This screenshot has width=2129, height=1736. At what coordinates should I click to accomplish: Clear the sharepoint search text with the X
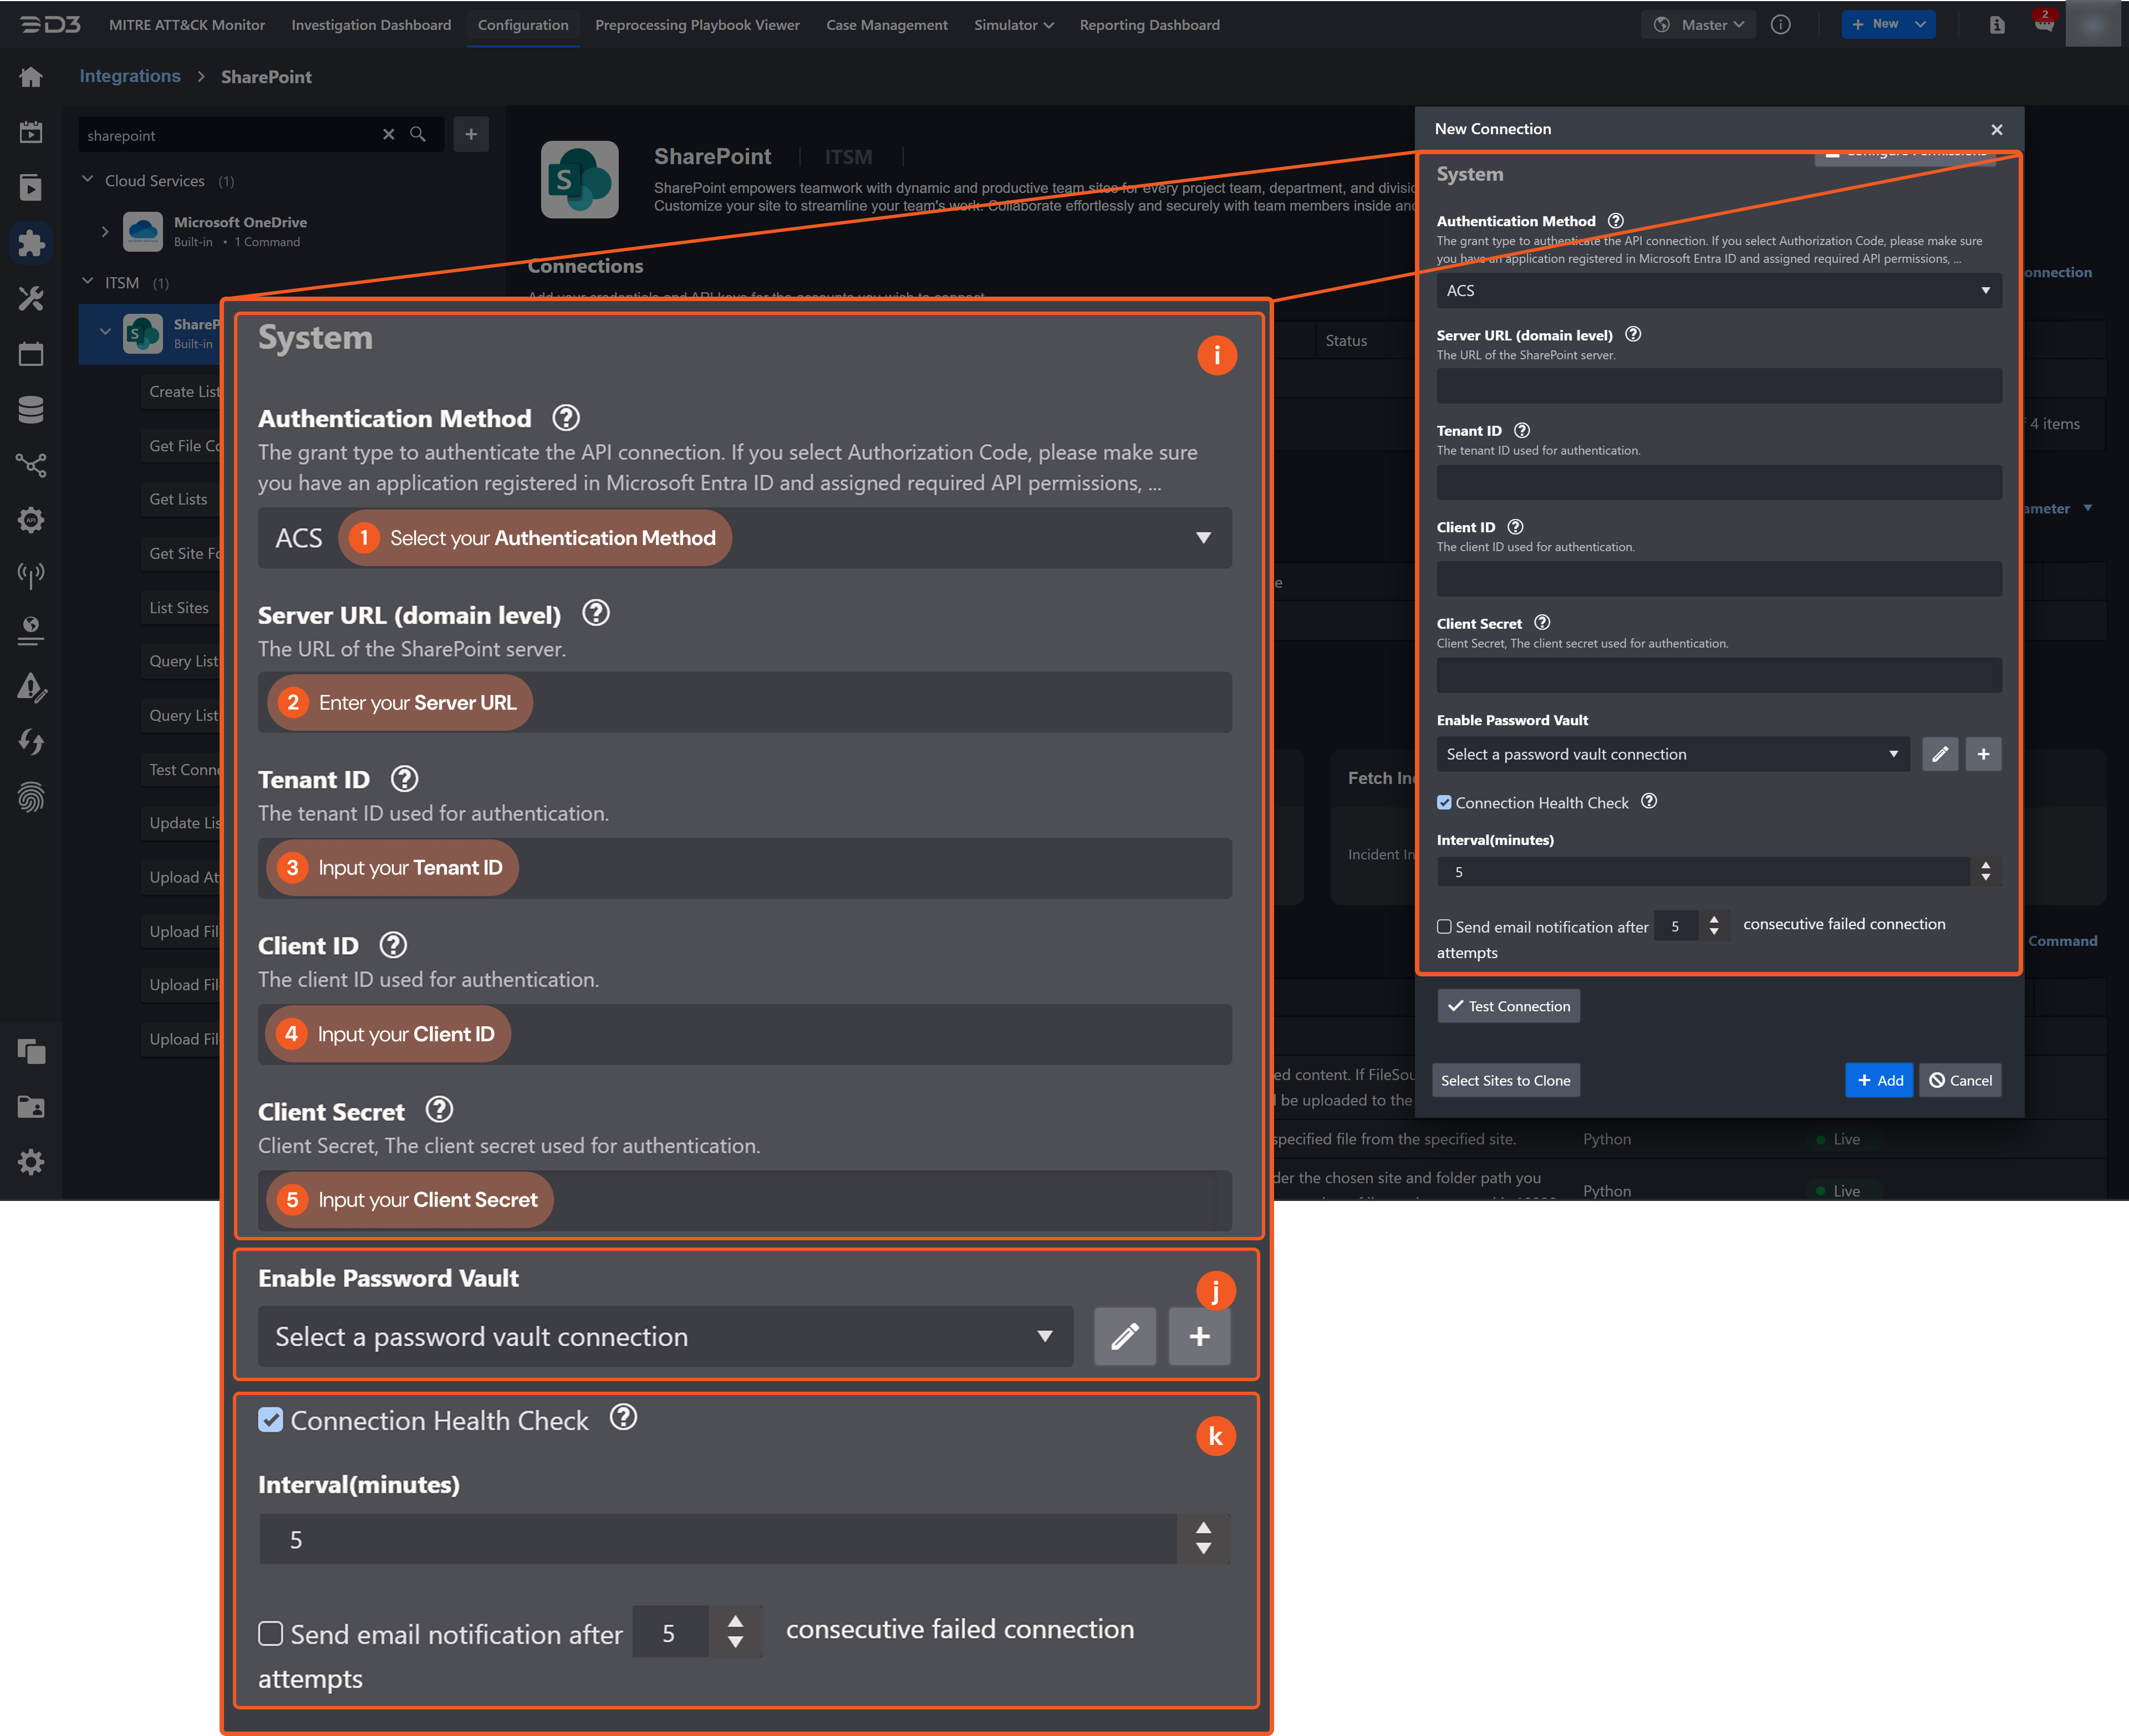pos(389,134)
